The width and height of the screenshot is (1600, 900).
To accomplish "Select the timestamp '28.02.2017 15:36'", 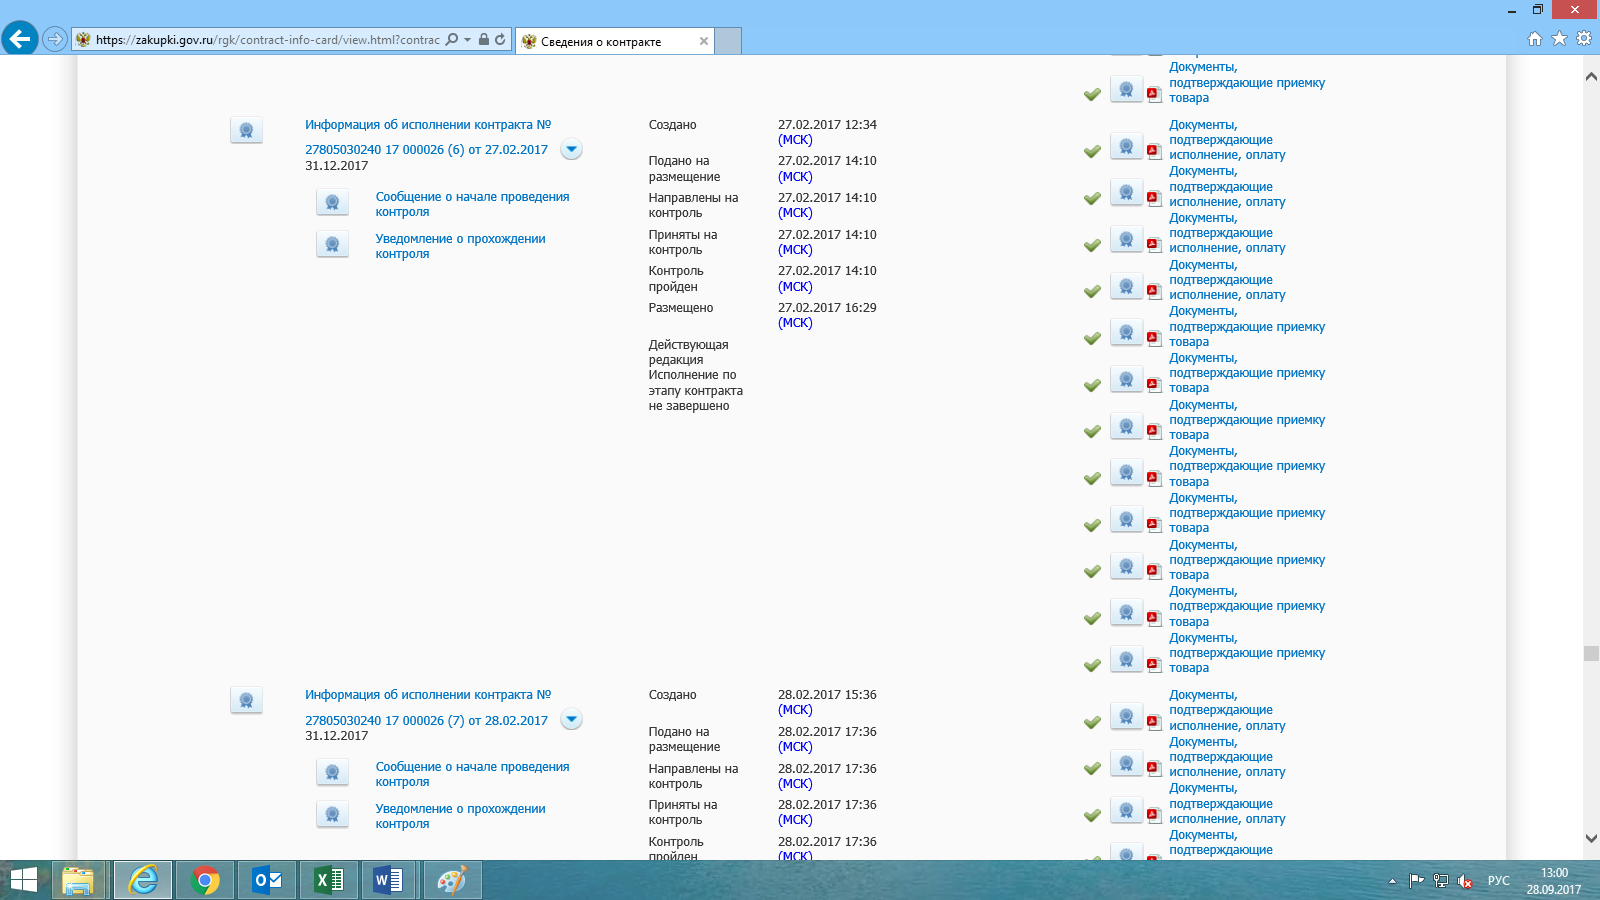I will (827, 695).
